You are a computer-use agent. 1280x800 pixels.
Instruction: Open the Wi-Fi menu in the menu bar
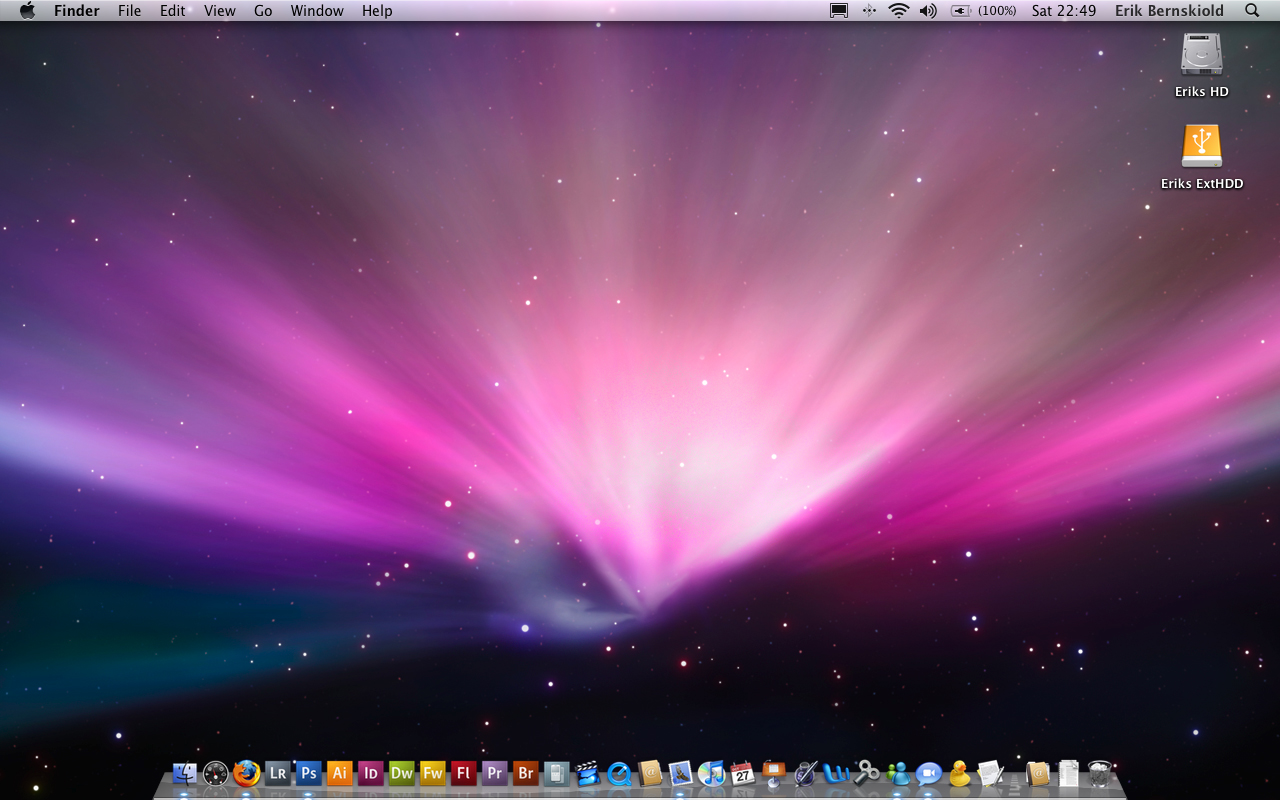[x=898, y=10]
